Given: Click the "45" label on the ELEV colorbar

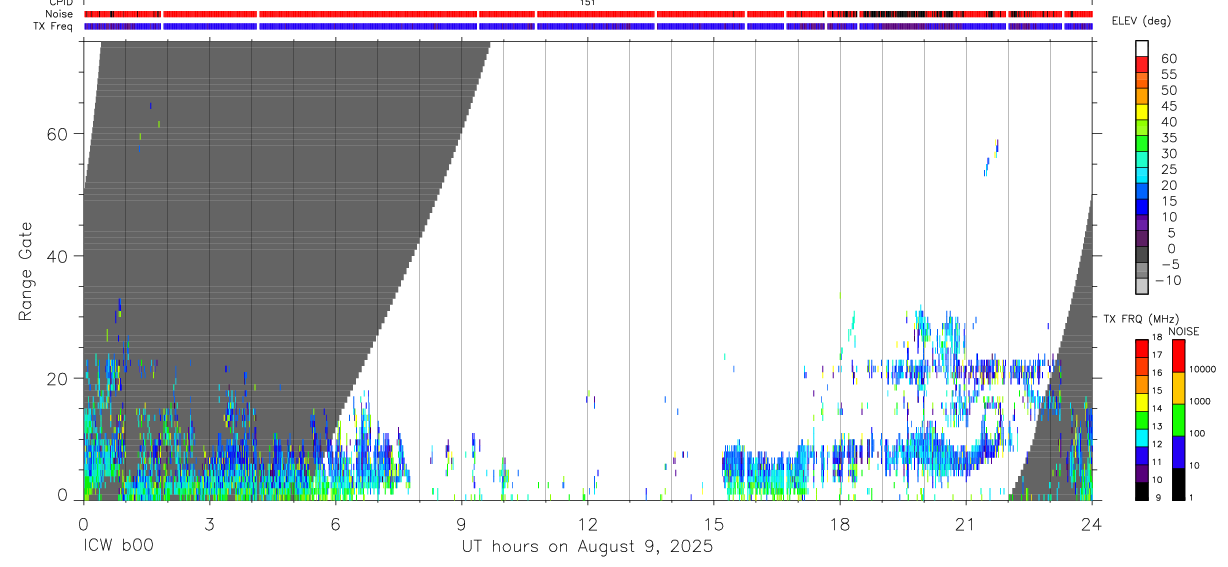Looking at the screenshot, I should (x=1168, y=105).
